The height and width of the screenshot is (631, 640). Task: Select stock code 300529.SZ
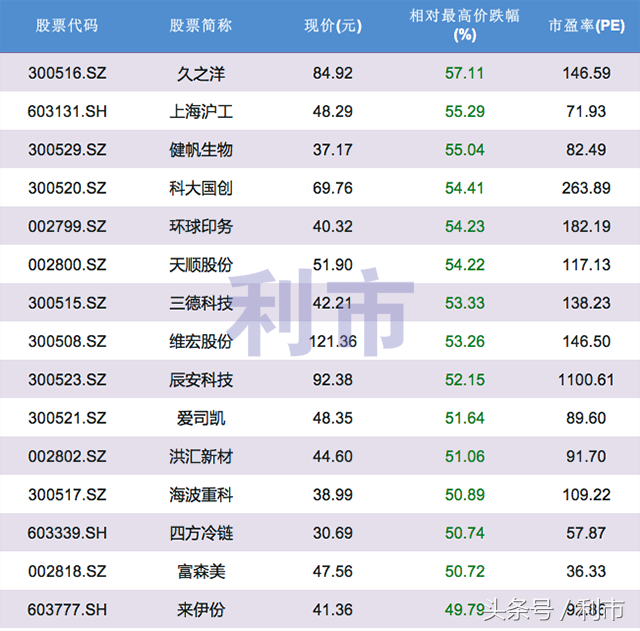pyautogui.click(x=67, y=150)
